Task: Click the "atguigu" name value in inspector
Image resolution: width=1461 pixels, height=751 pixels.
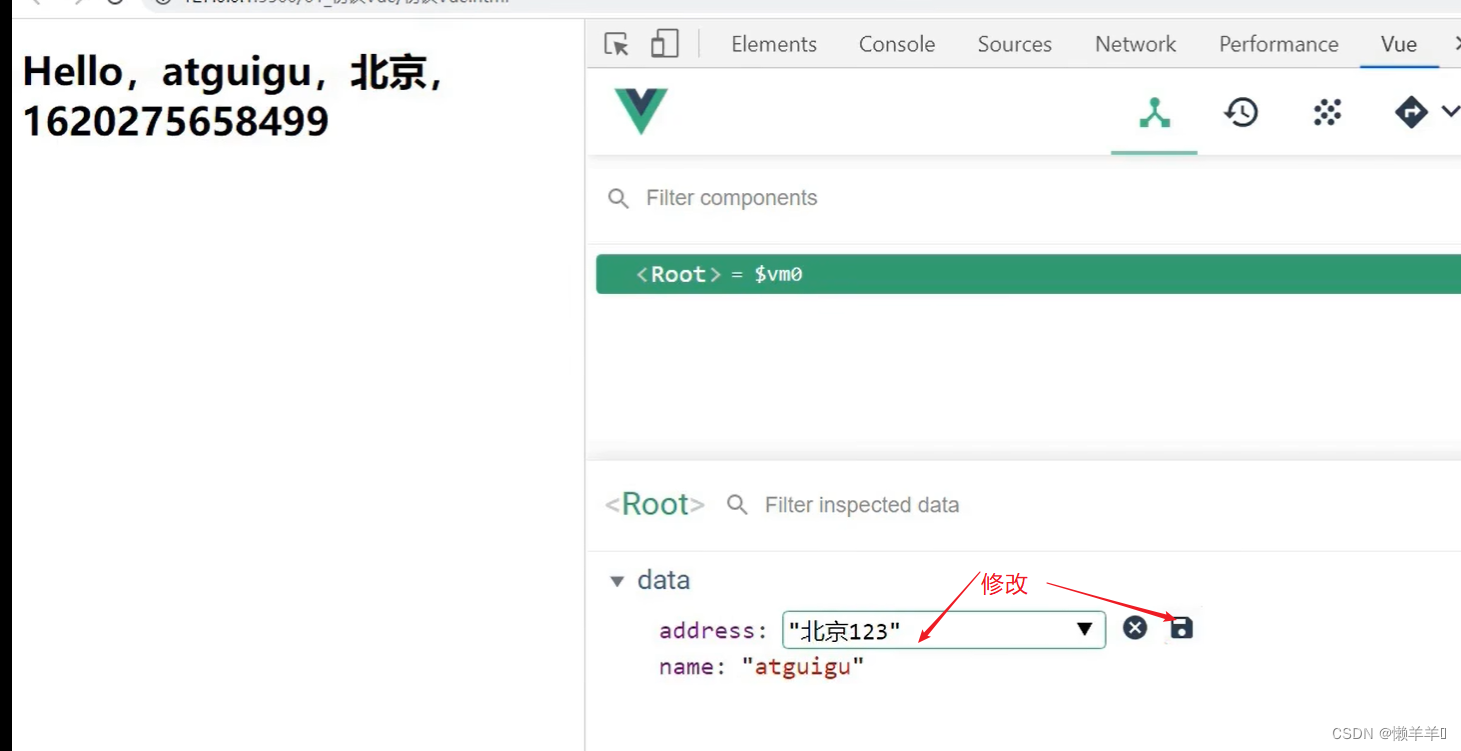Action: coord(803,667)
